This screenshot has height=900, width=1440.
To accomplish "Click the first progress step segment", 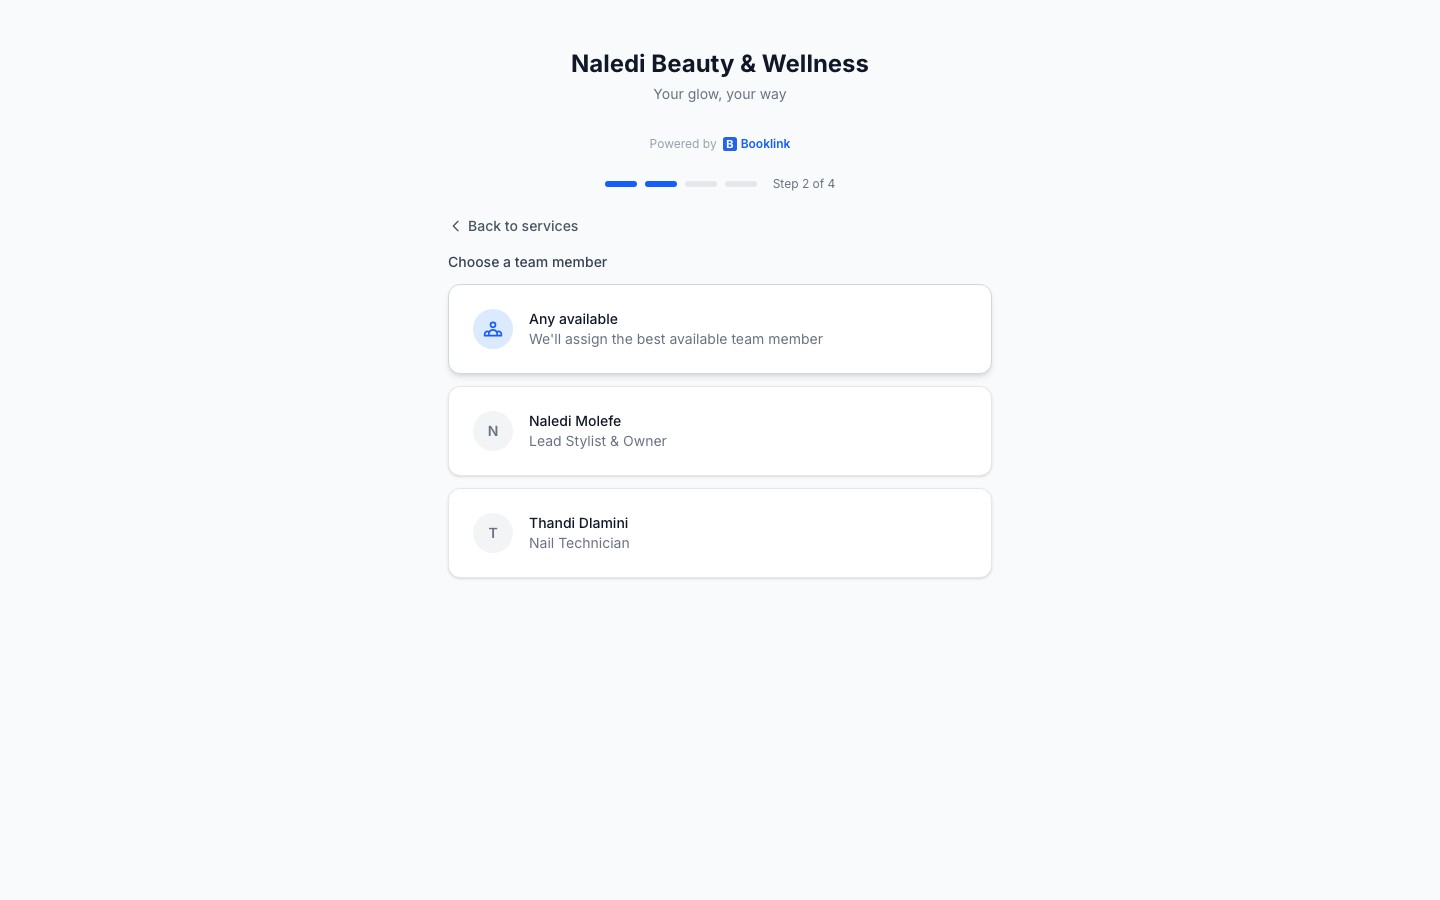I will point(621,184).
